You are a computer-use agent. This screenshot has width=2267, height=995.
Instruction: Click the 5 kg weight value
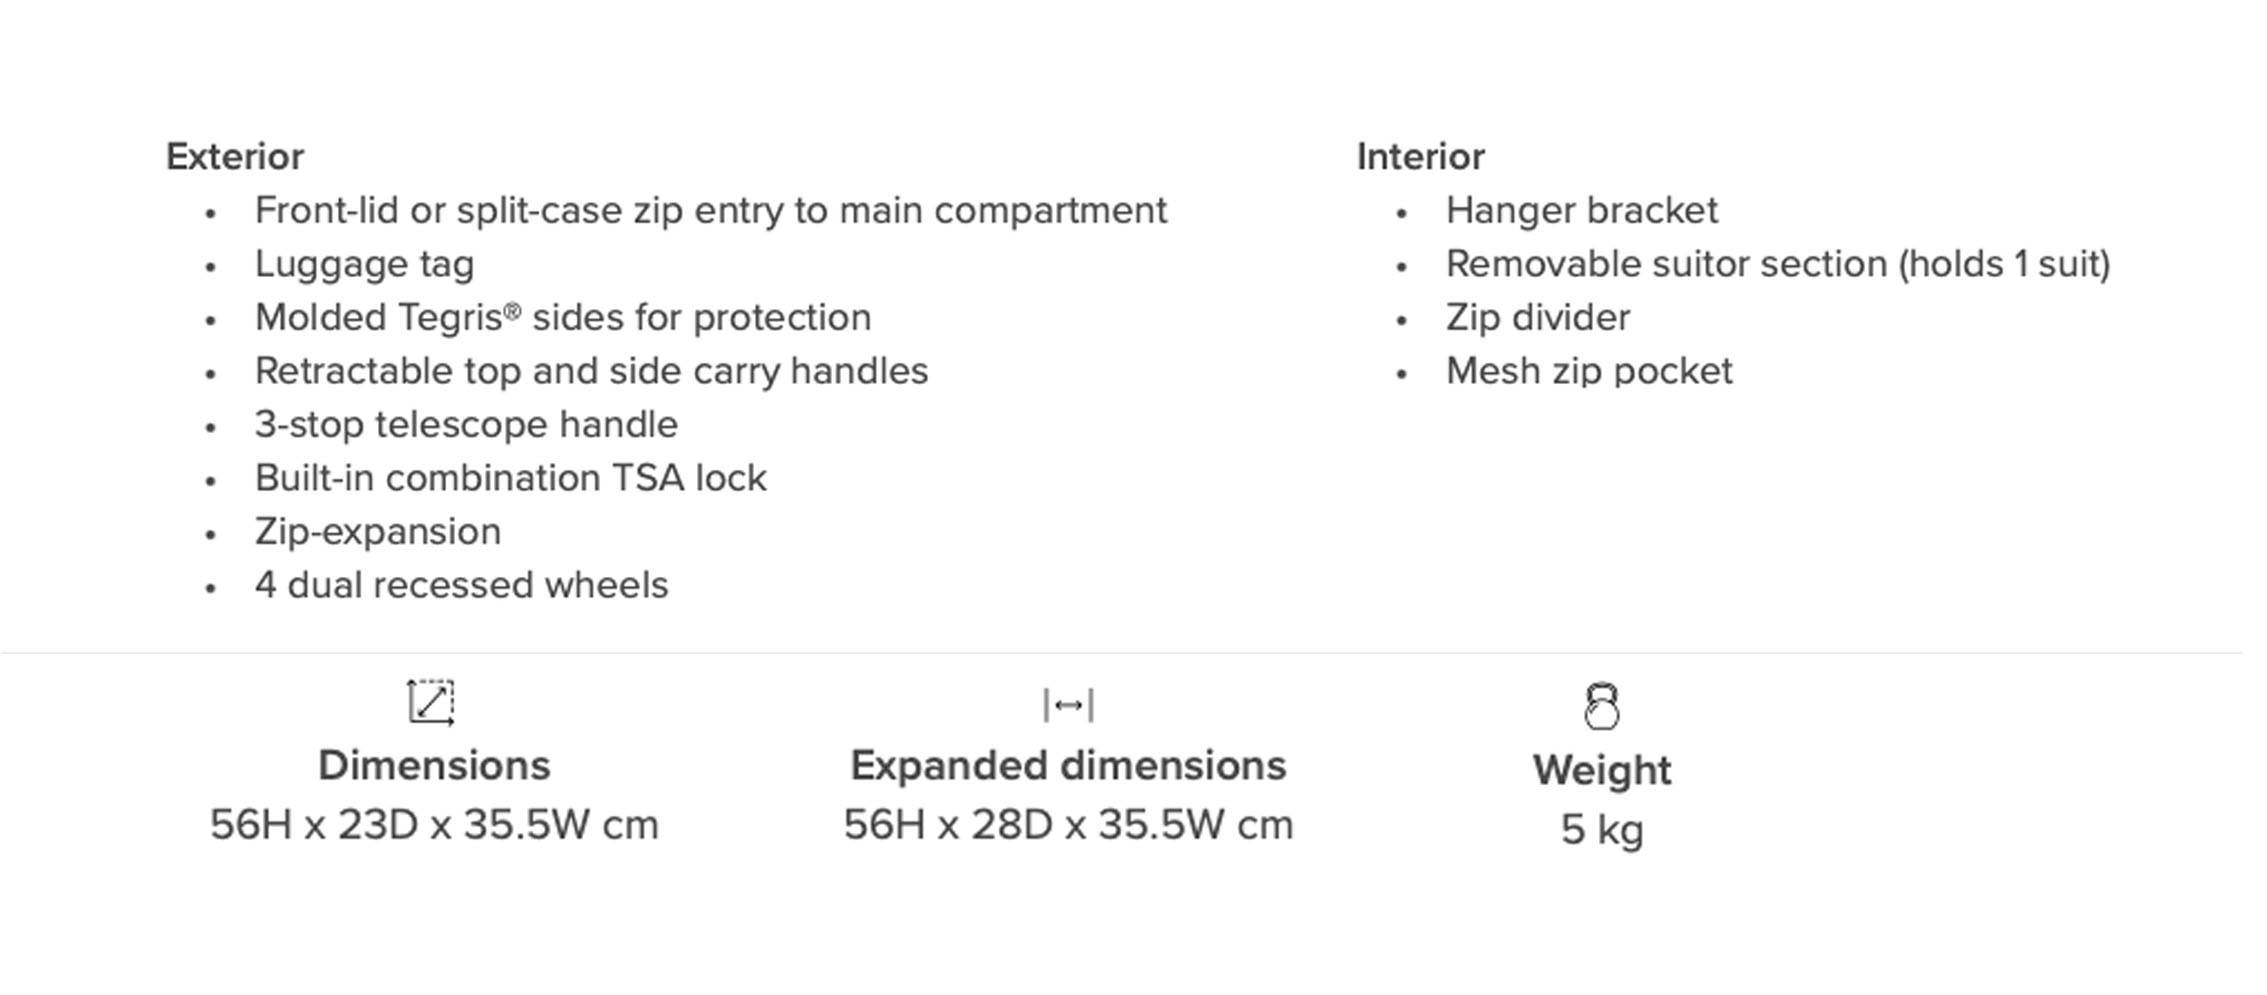pos(1602,830)
